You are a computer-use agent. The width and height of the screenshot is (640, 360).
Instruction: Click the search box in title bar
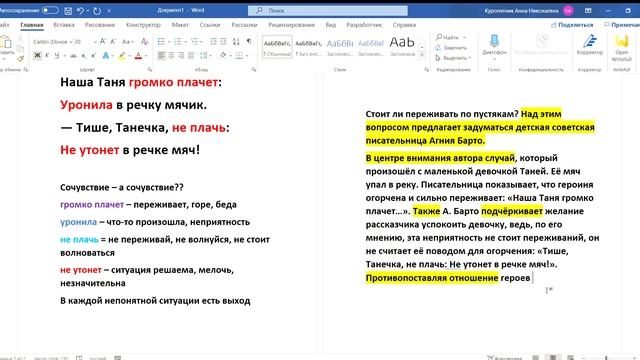pyautogui.click(x=328, y=11)
